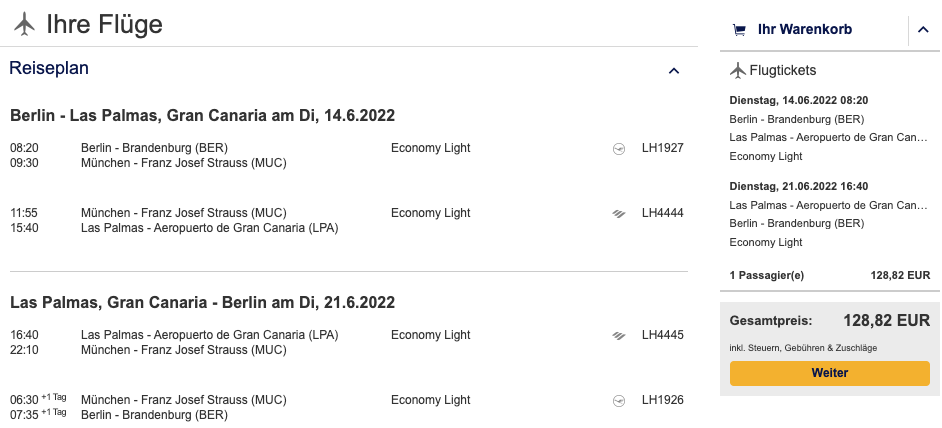Click Las Palmas - Berlin return heading

[202, 302]
